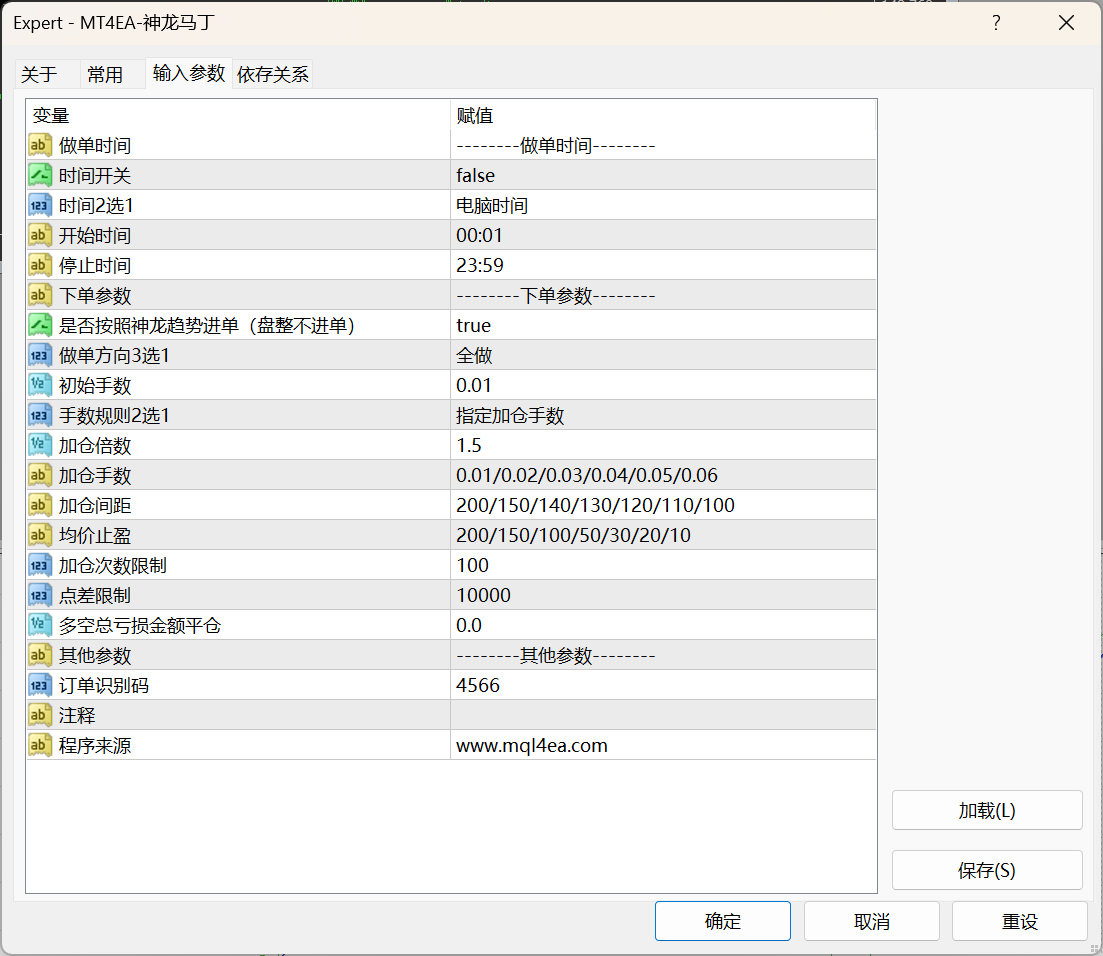Image resolution: width=1103 pixels, height=956 pixels.
Task: Click the integer icon beside 订单识别码
Action: coord(40,686)
